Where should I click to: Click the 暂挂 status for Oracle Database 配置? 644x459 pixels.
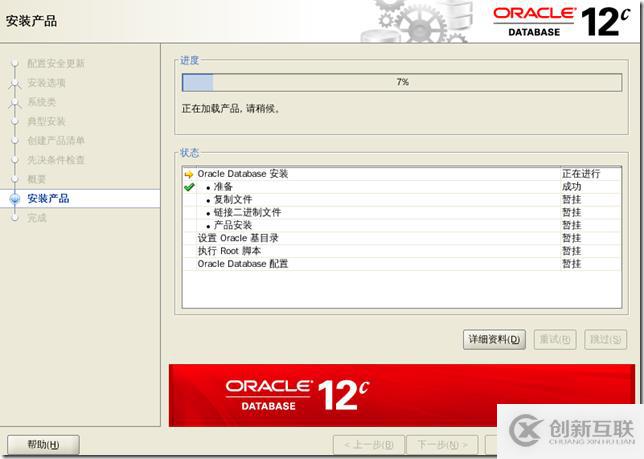571,264
